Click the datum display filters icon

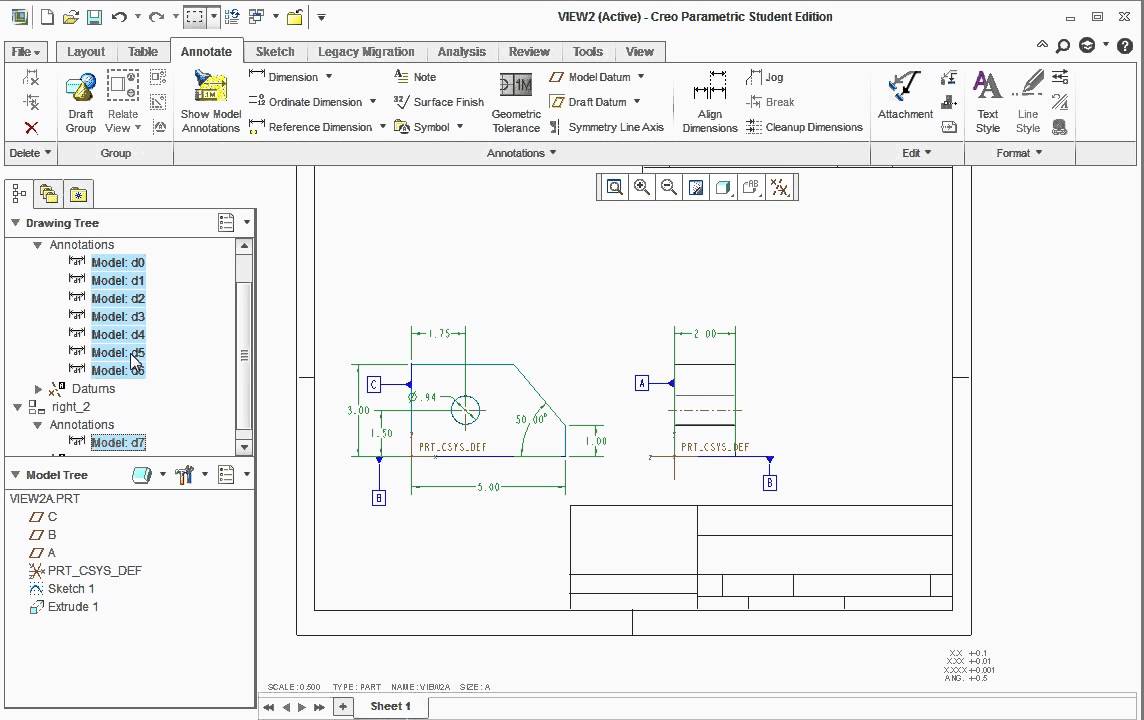click(780, 187)
